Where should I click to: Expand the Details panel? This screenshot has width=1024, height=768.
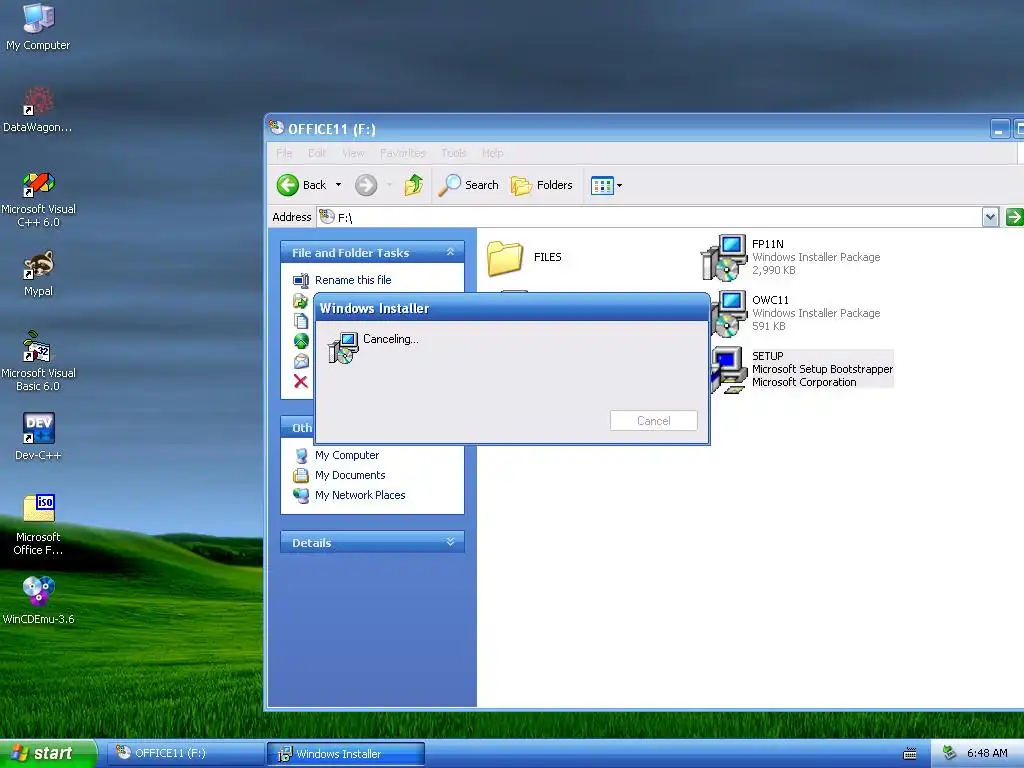(x=450, y=542)
